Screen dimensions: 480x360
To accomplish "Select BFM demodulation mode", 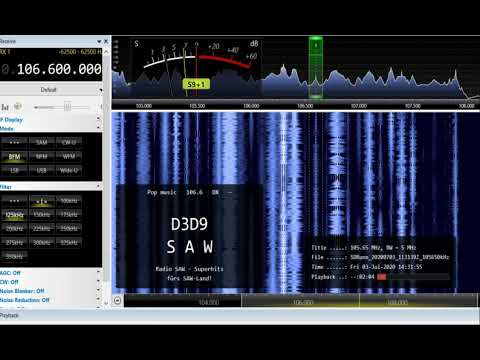I will point(14,156).
